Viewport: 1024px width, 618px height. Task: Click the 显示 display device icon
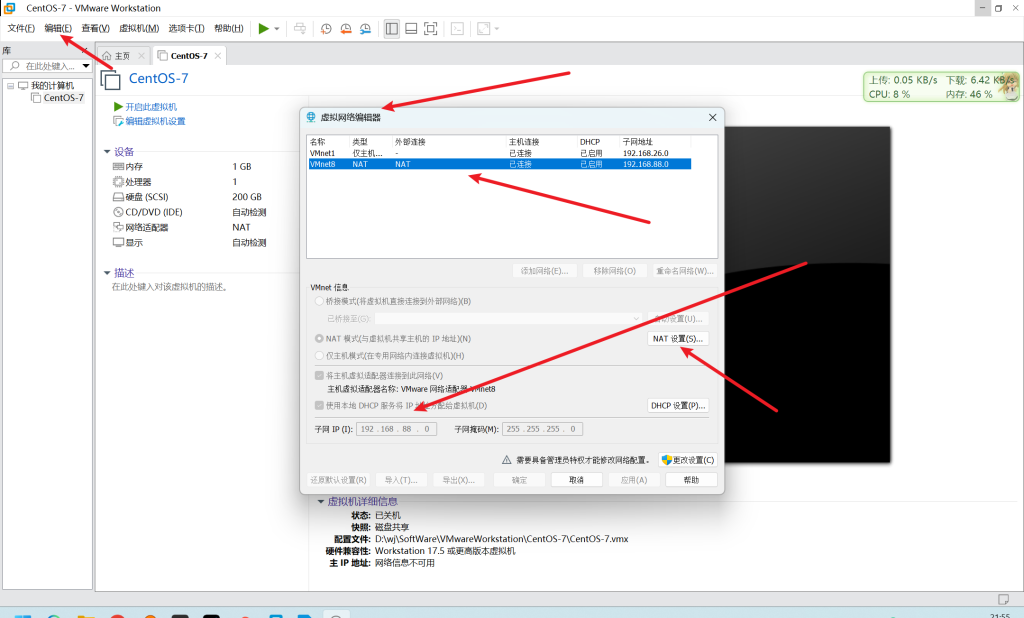tap(118, 242)
